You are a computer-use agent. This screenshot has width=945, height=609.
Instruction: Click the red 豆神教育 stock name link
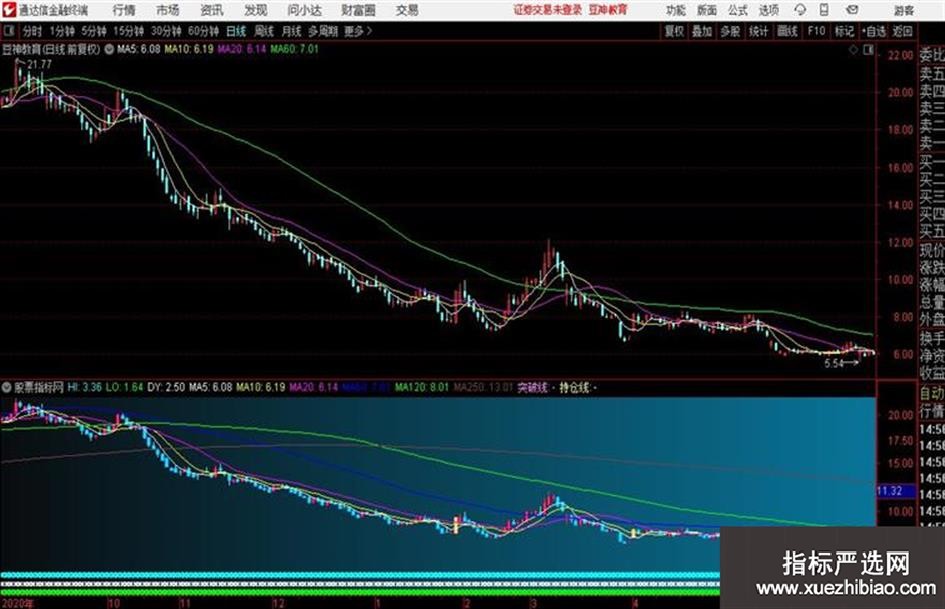608,10
